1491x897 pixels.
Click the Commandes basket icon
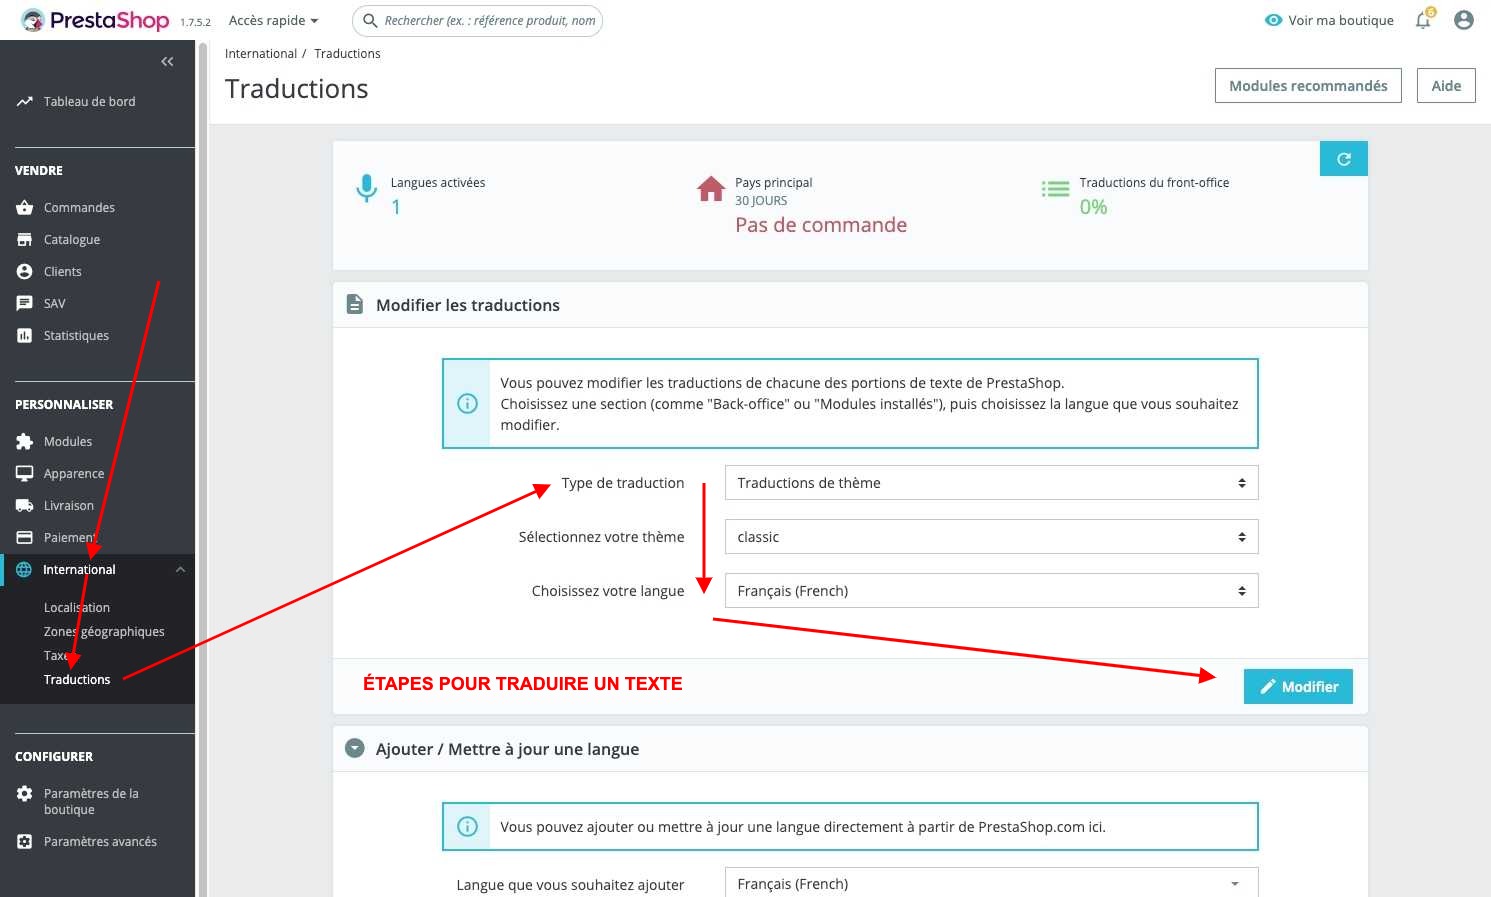[25, 208]
